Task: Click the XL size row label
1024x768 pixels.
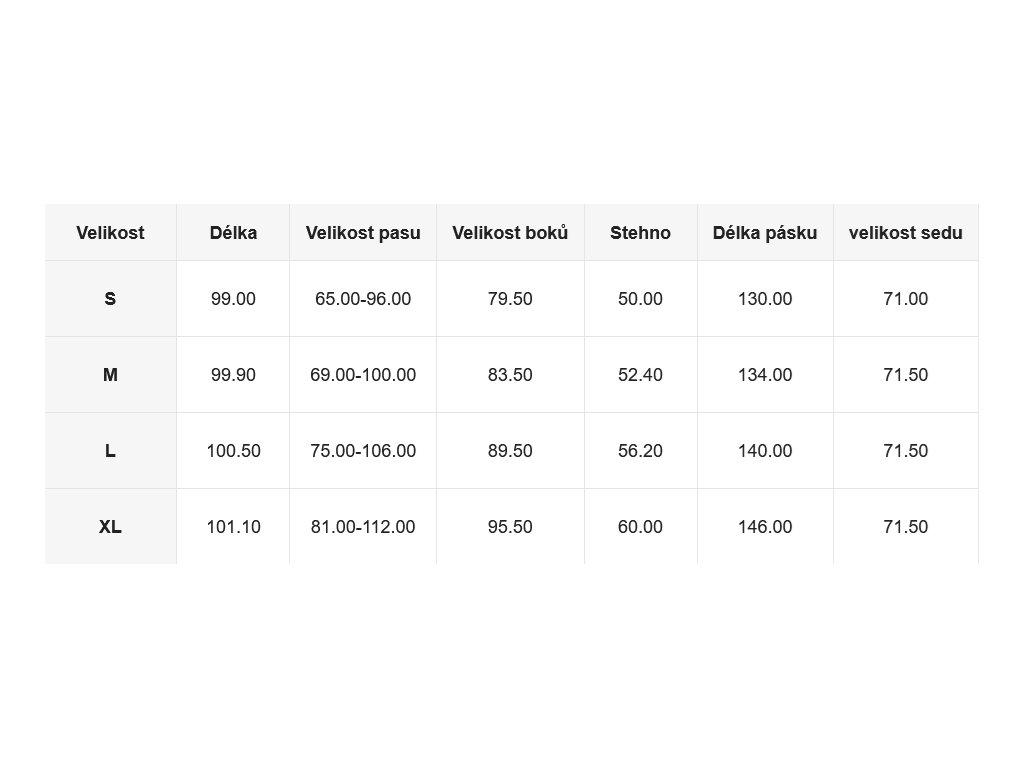Action: (110, 526)
